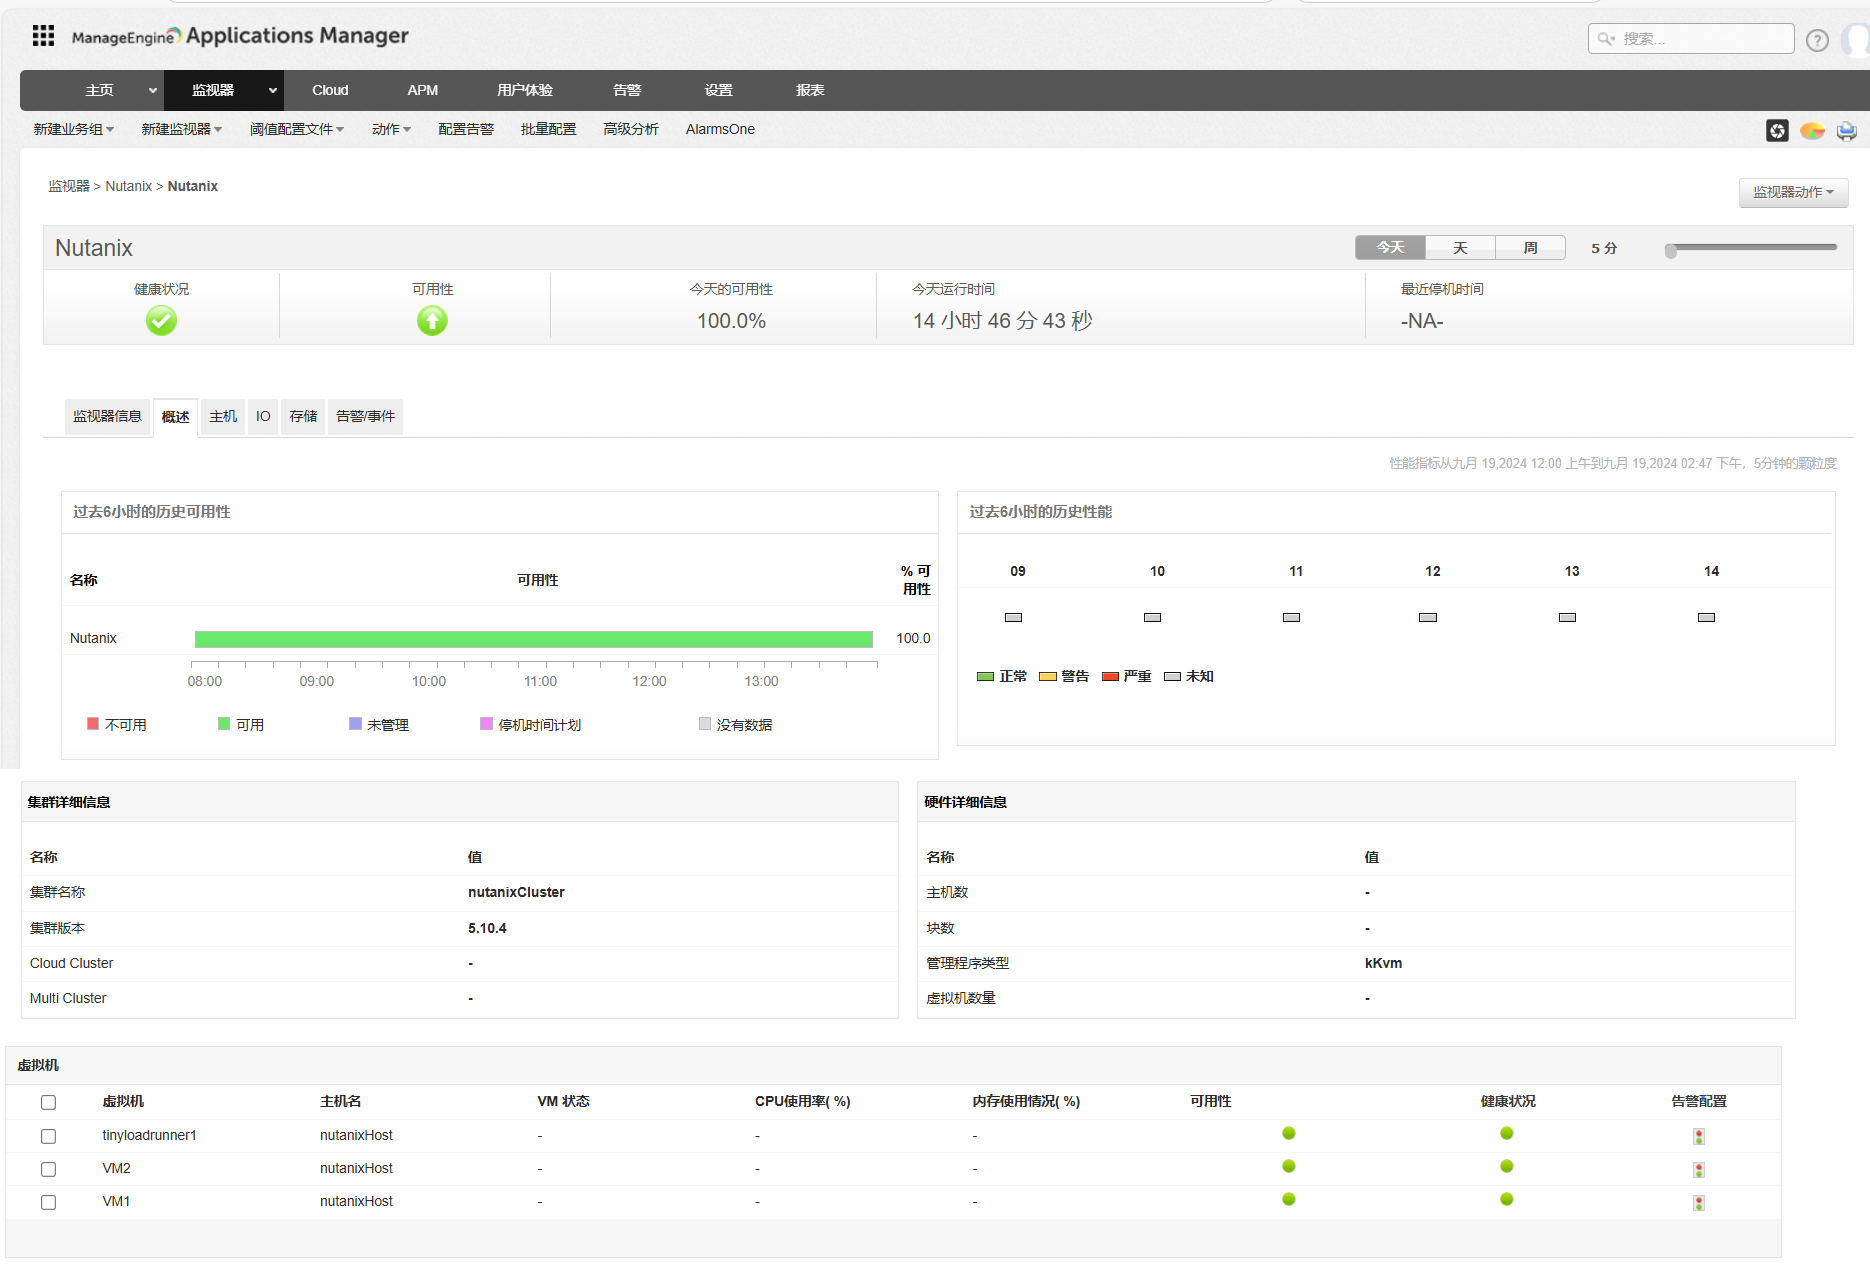Viewport: 1870px width, 1272px height.
Task: Switch to the 主机 tab
Action: [223, 417]
